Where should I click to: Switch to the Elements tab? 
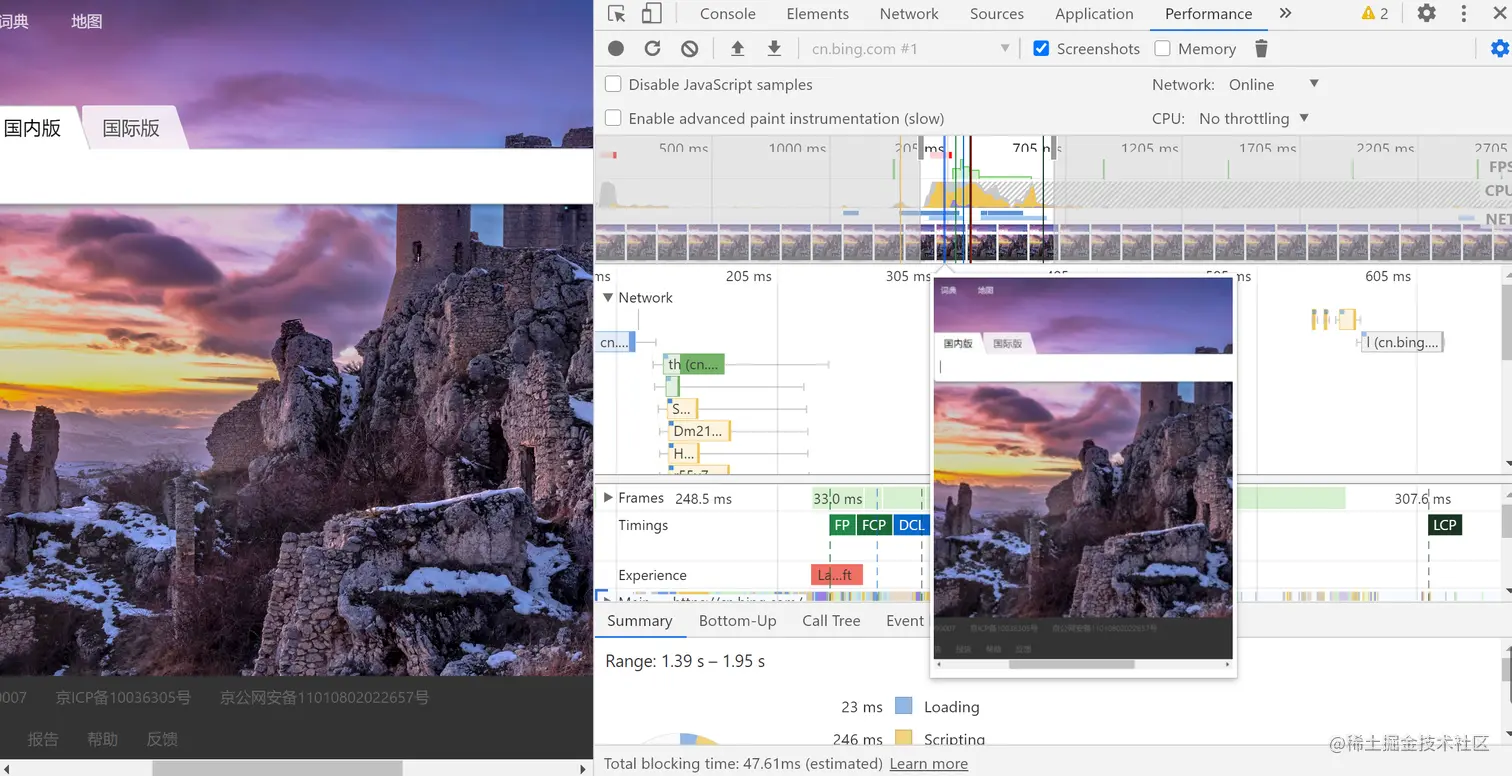point(817,14)
